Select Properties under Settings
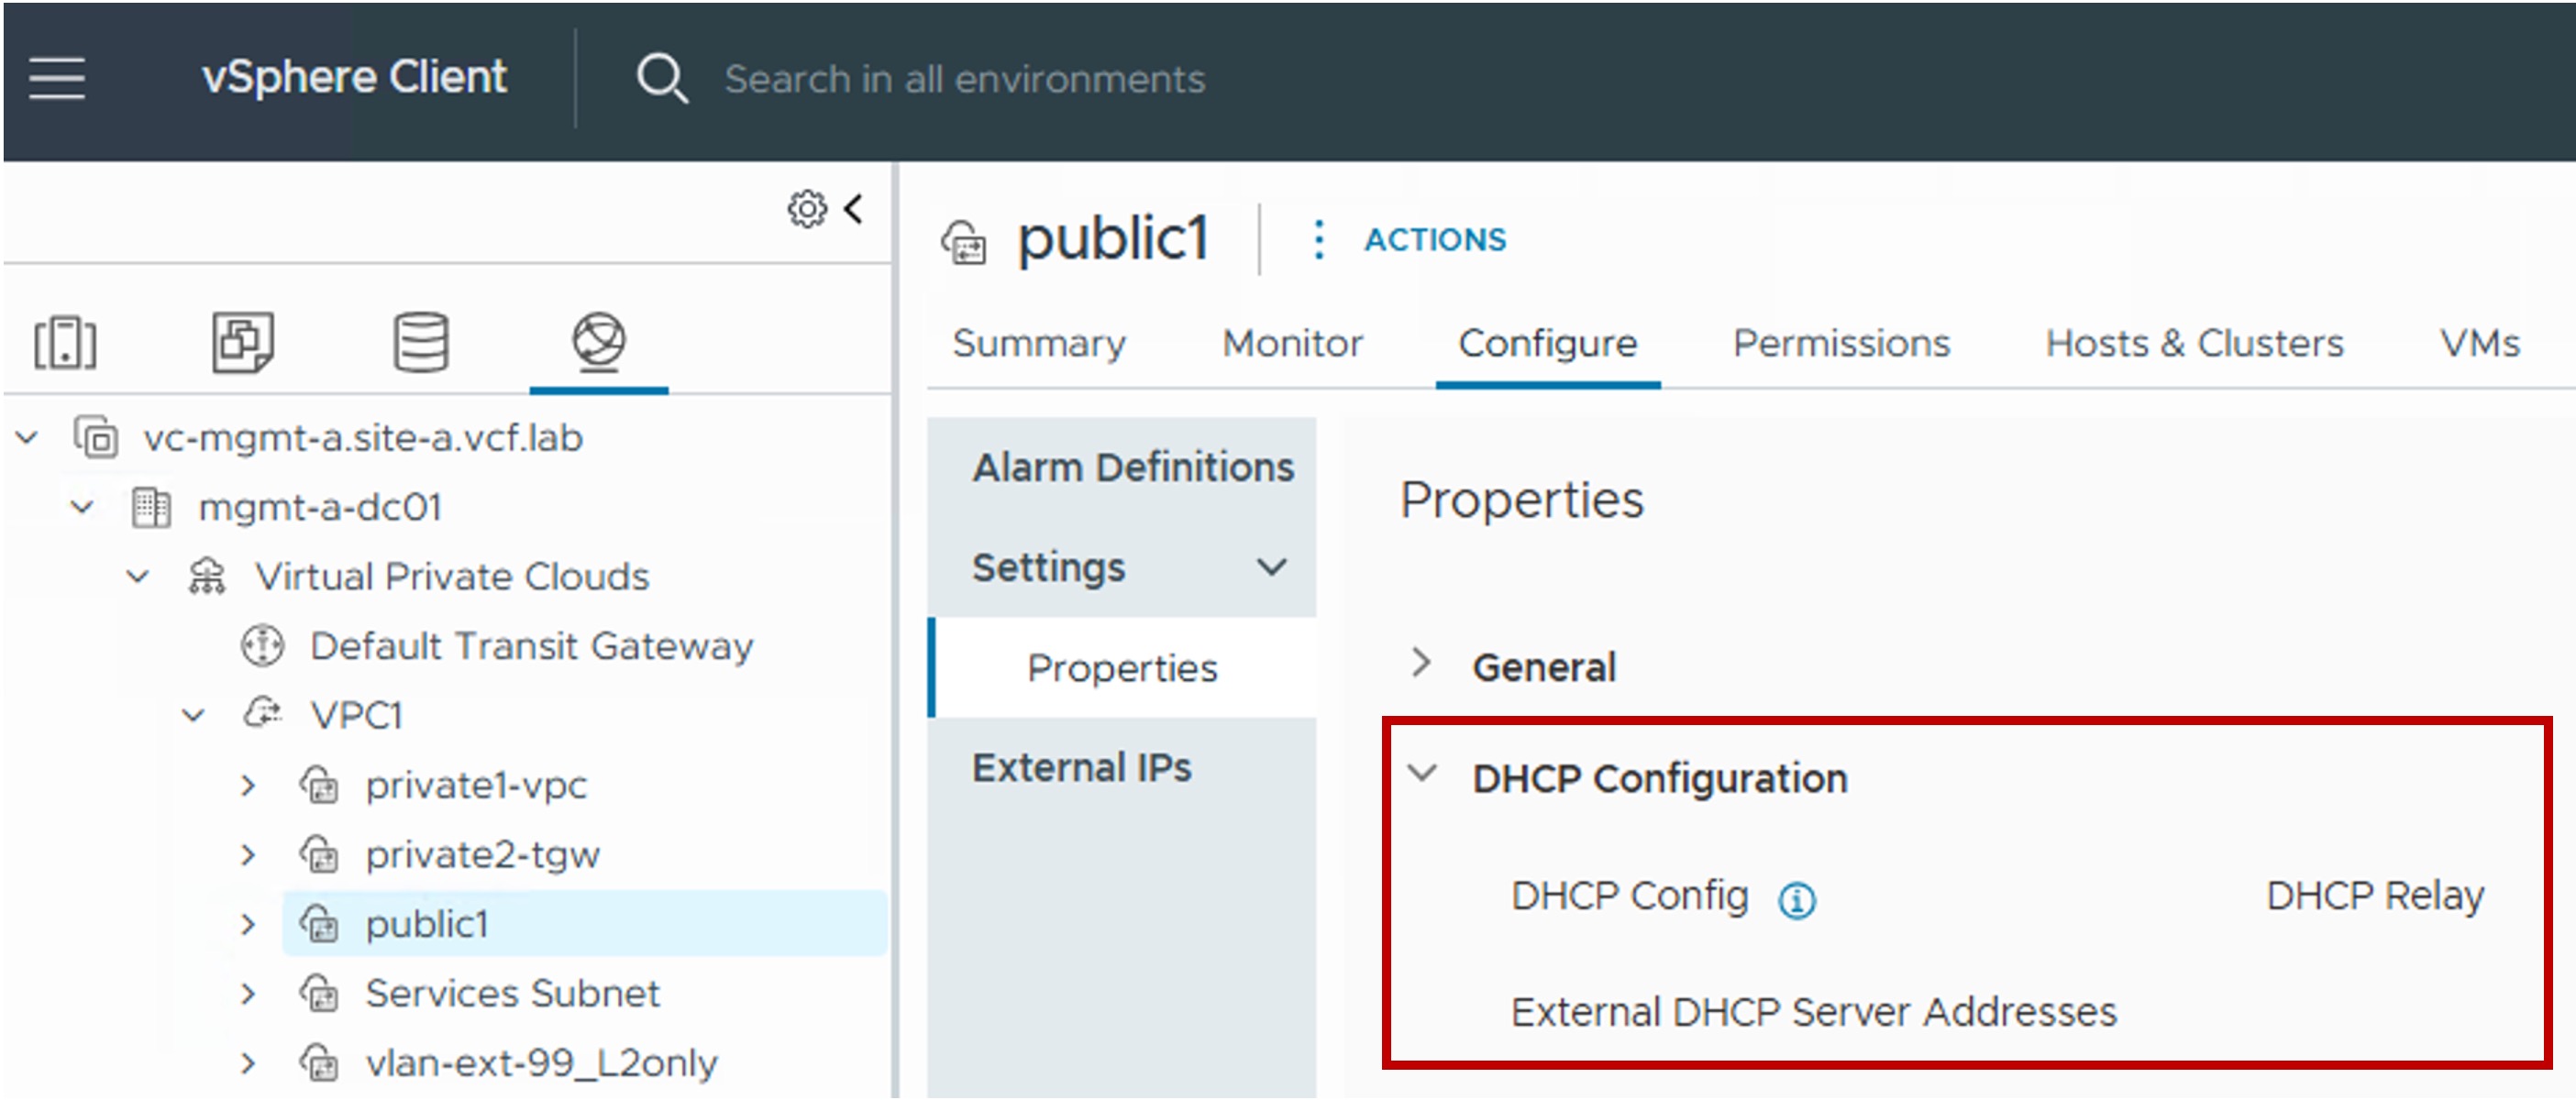This screenshot has width=2576, height=1100. pyautogui.click(x=1122, y=668)
